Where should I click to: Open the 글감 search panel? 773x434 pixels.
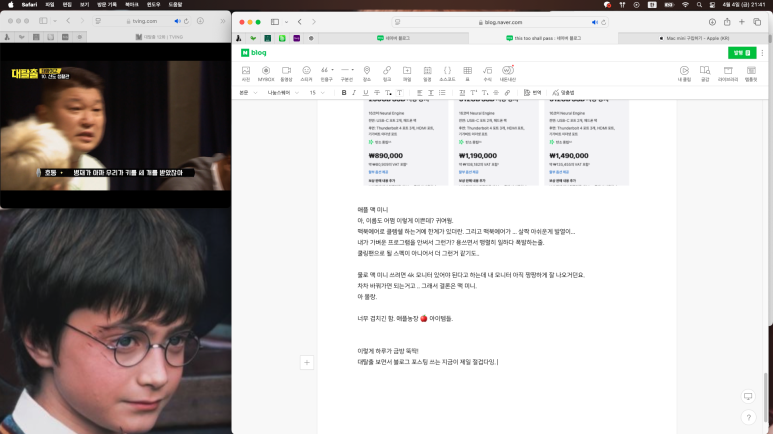point(705,73)
